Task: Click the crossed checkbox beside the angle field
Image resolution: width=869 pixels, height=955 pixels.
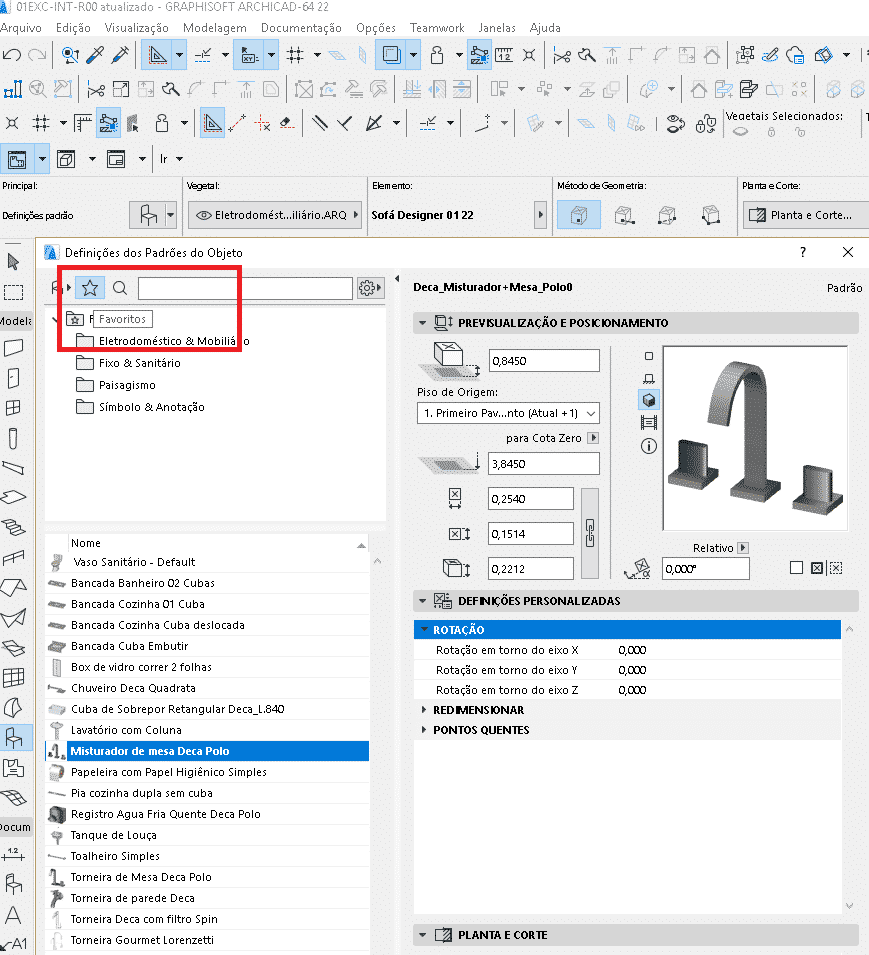Action: 817,567
